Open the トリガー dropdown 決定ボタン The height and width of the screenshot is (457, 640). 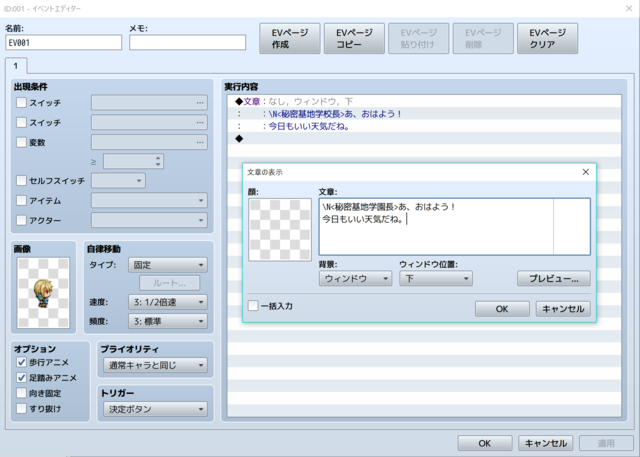(x=156, y=409)
